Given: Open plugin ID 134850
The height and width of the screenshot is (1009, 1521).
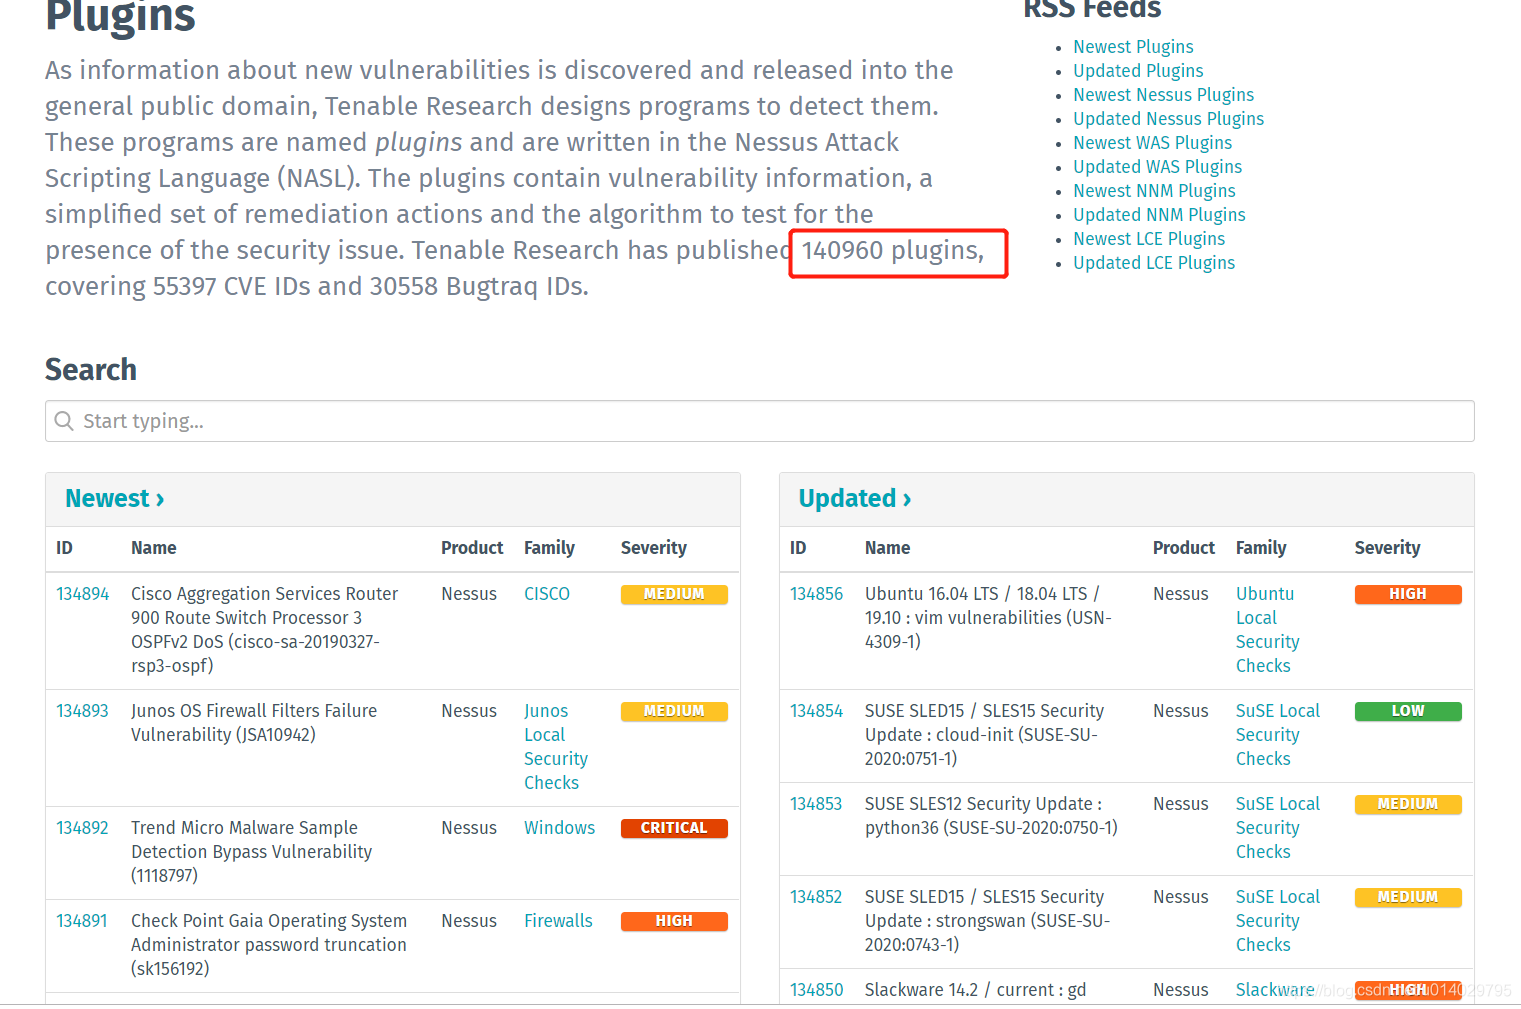Looking at the screenshot, I should (816, 990).
